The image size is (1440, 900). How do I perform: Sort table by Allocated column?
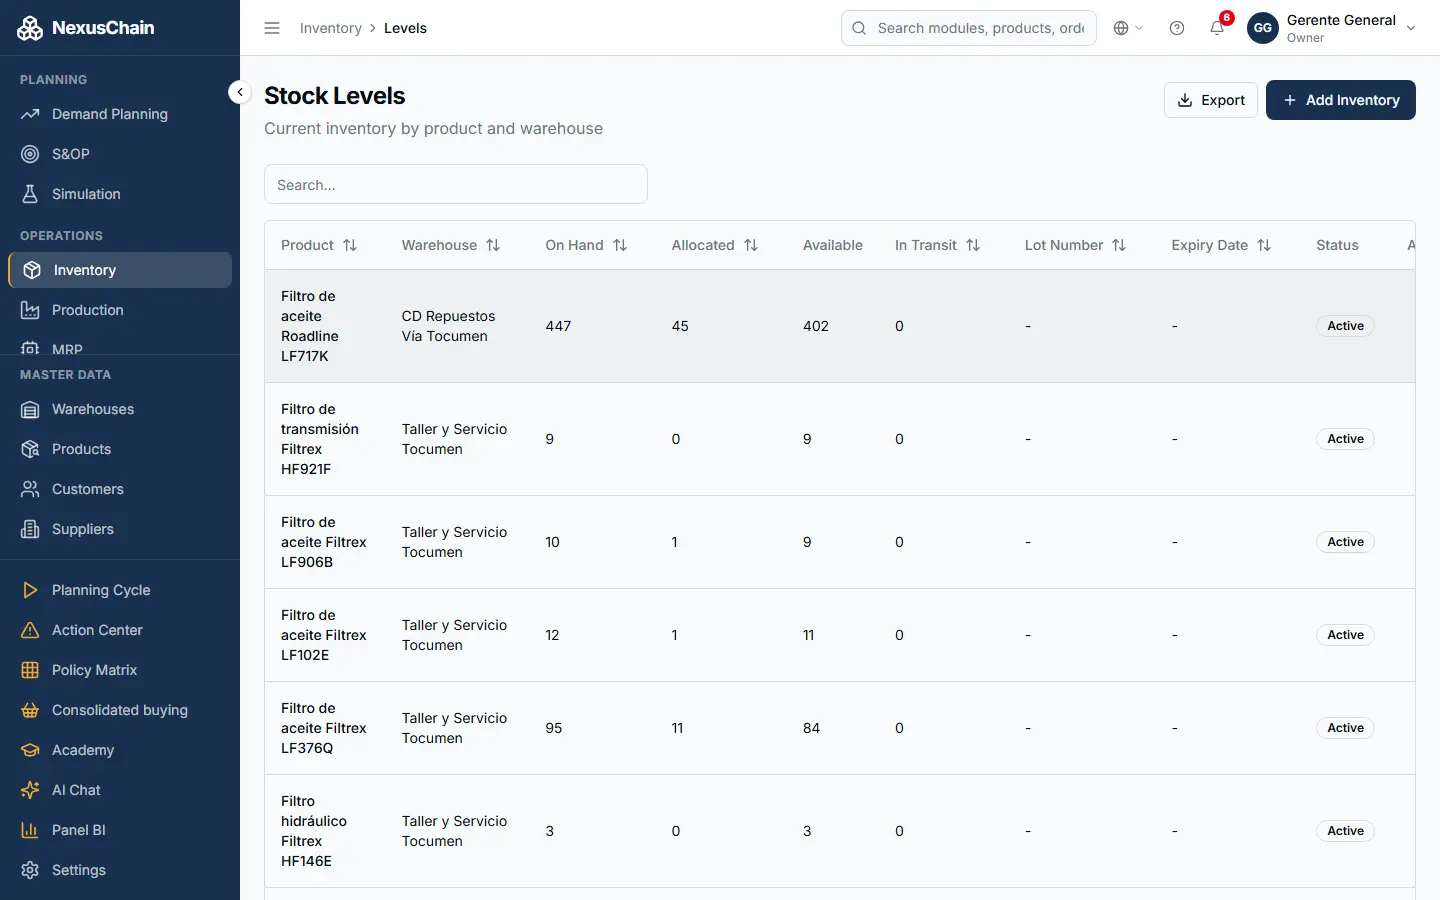pos(715,245)
